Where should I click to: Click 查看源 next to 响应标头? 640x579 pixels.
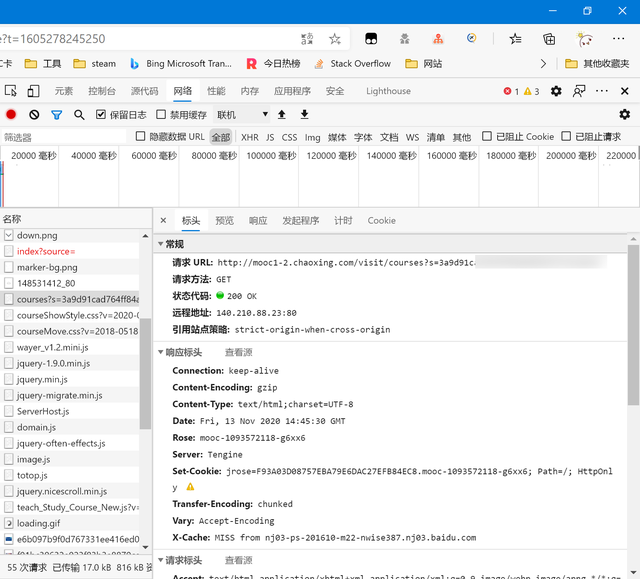pos(238,352)
